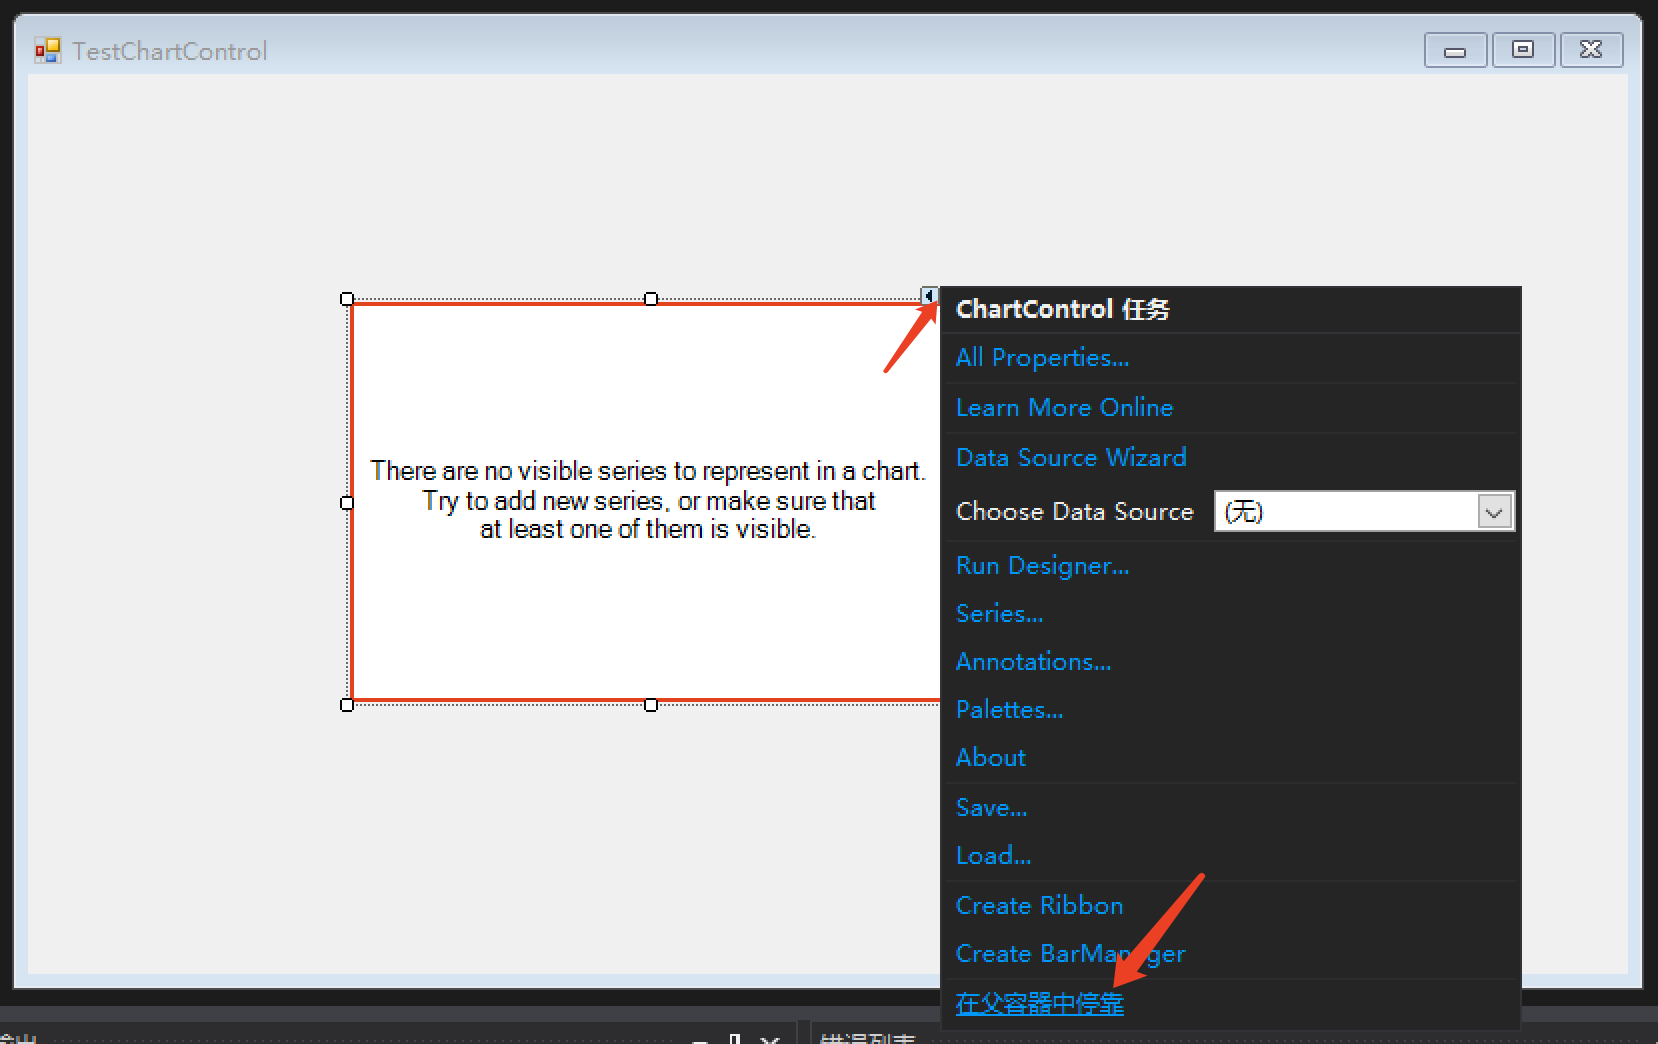
Task: Click Run Designer for the chart
Action: coord(1042,565)
